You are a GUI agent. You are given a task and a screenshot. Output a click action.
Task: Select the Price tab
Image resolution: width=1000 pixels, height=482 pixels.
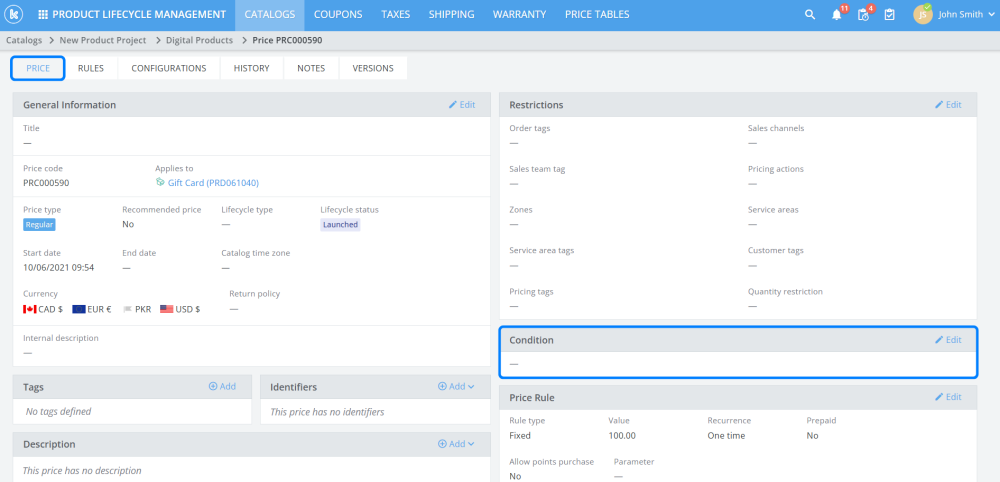coord(38,68)
